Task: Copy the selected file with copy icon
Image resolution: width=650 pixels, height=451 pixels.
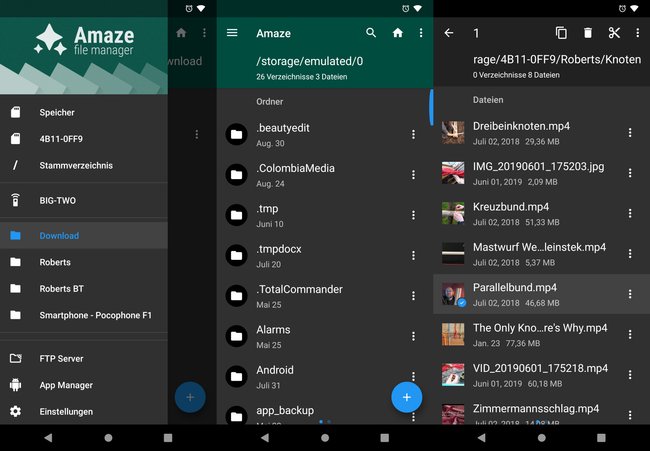Action: [x=561, y=33]
